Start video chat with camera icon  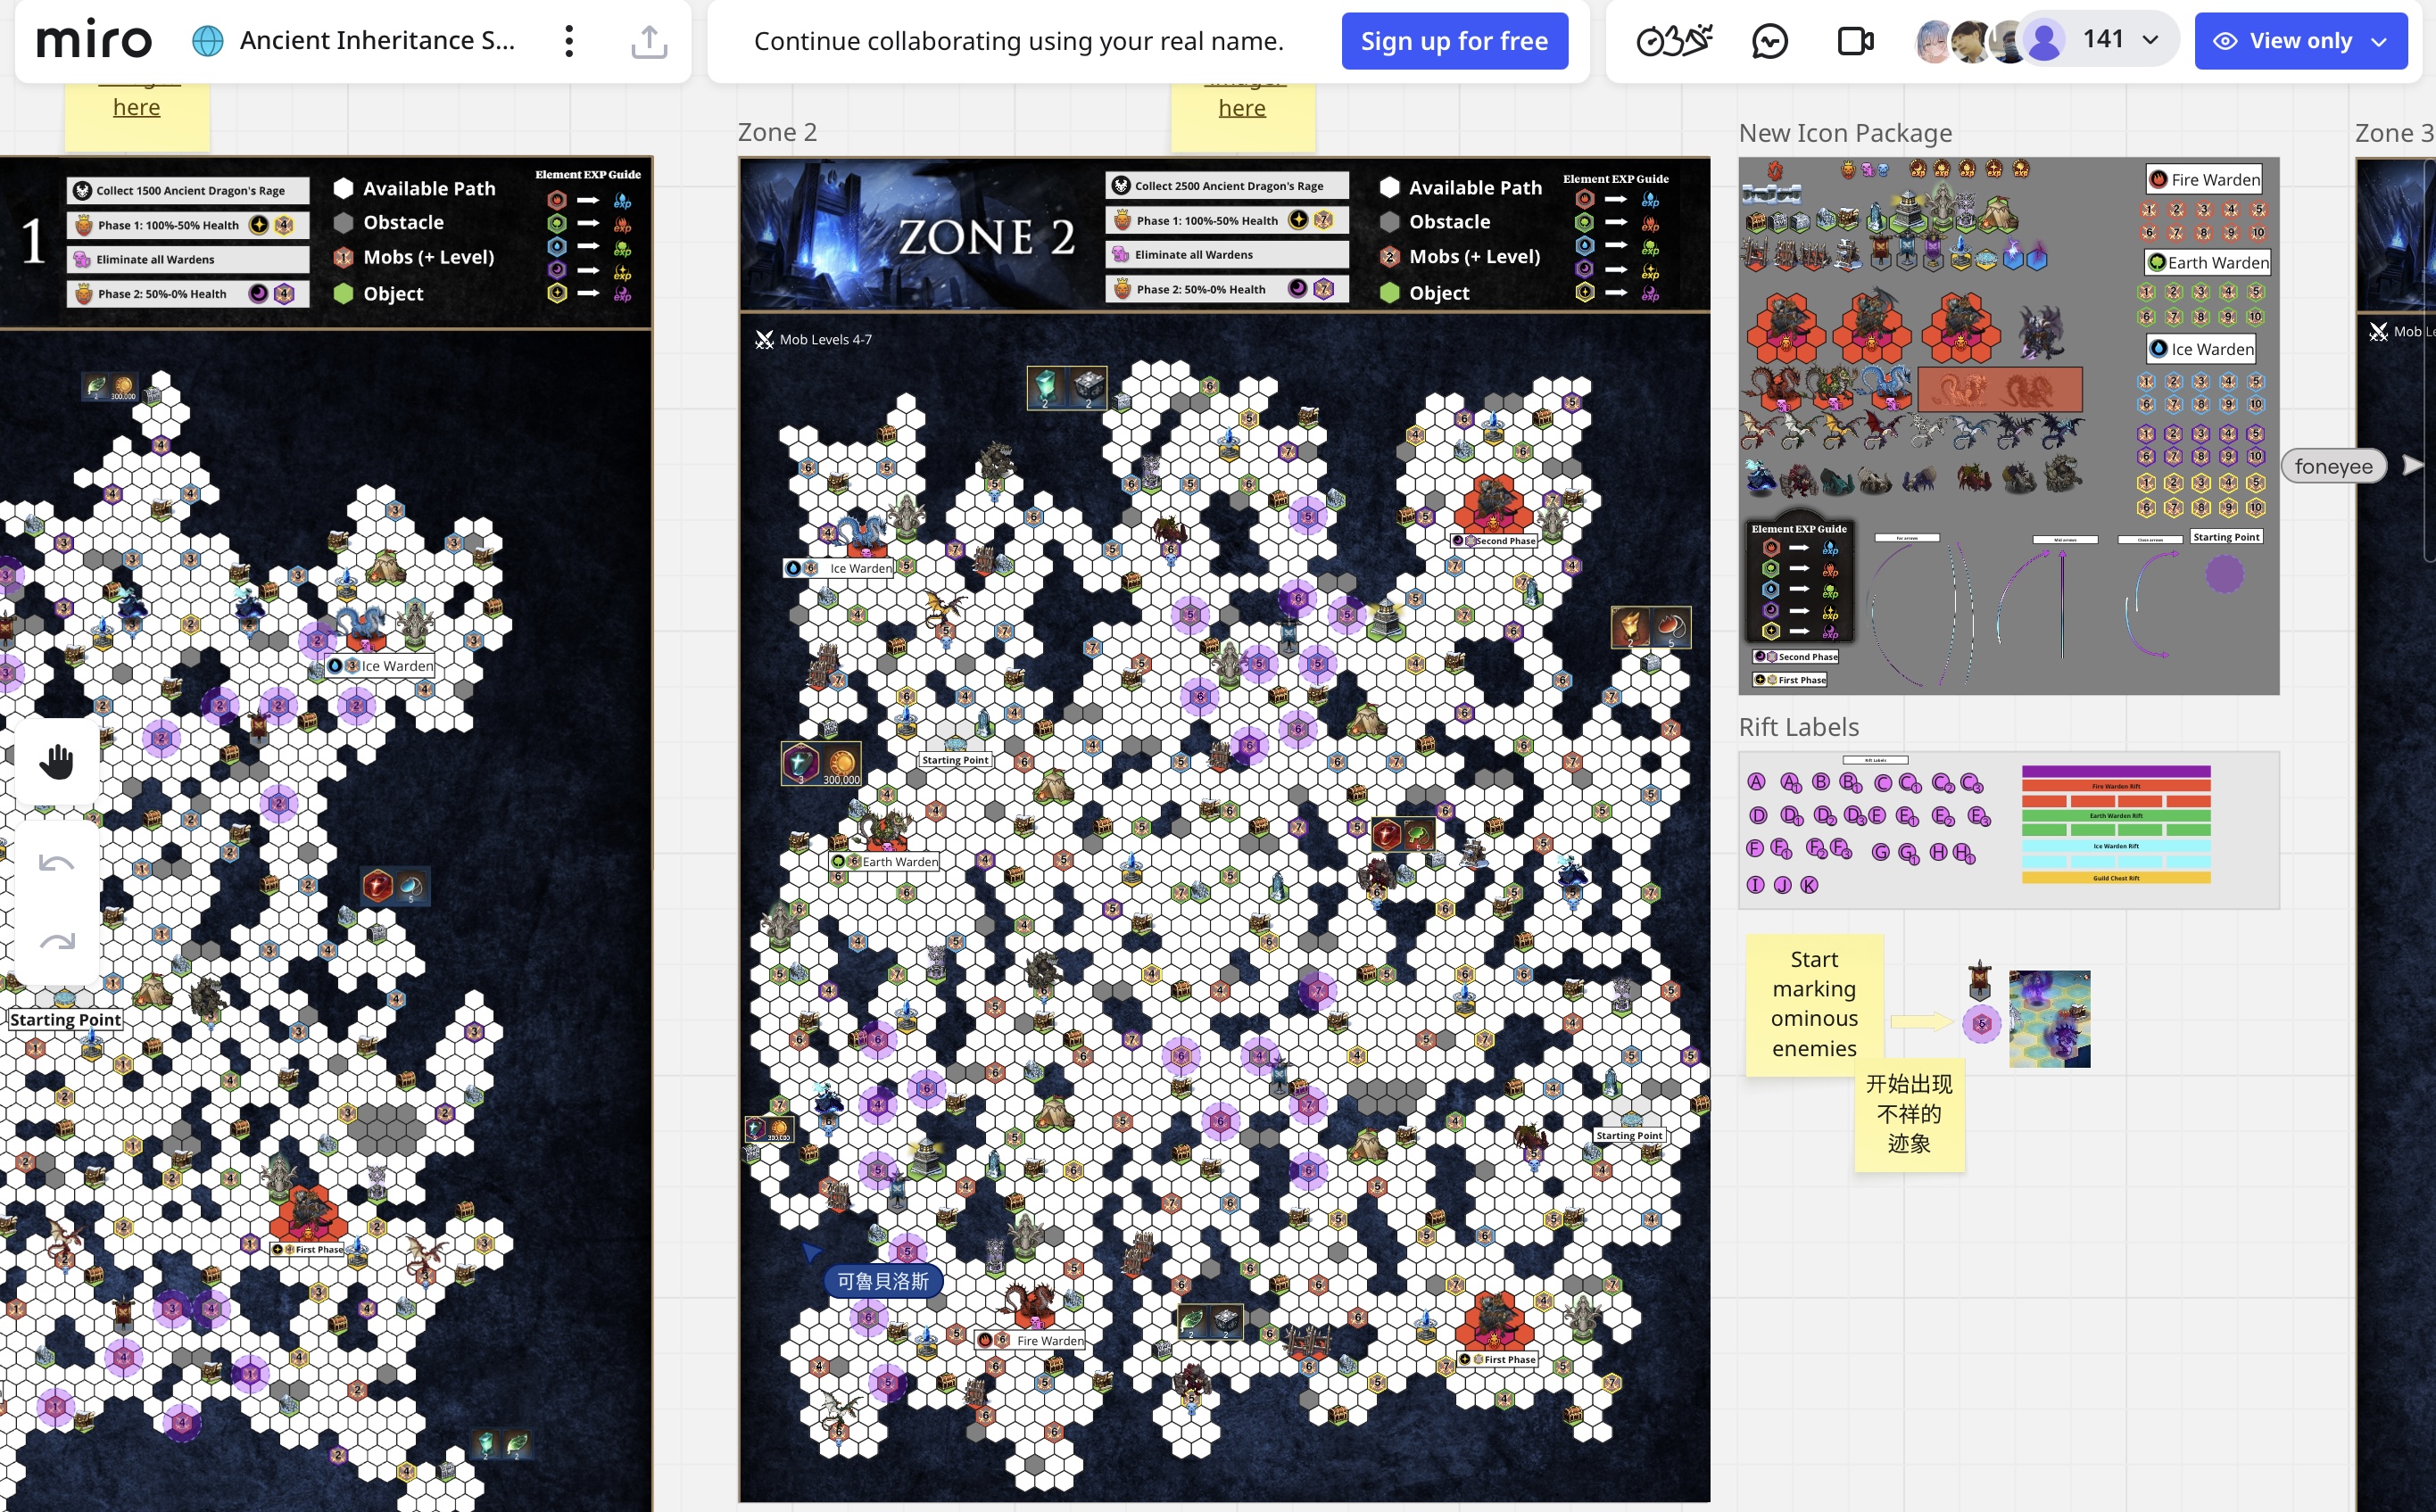click(x=1855, y=41)
